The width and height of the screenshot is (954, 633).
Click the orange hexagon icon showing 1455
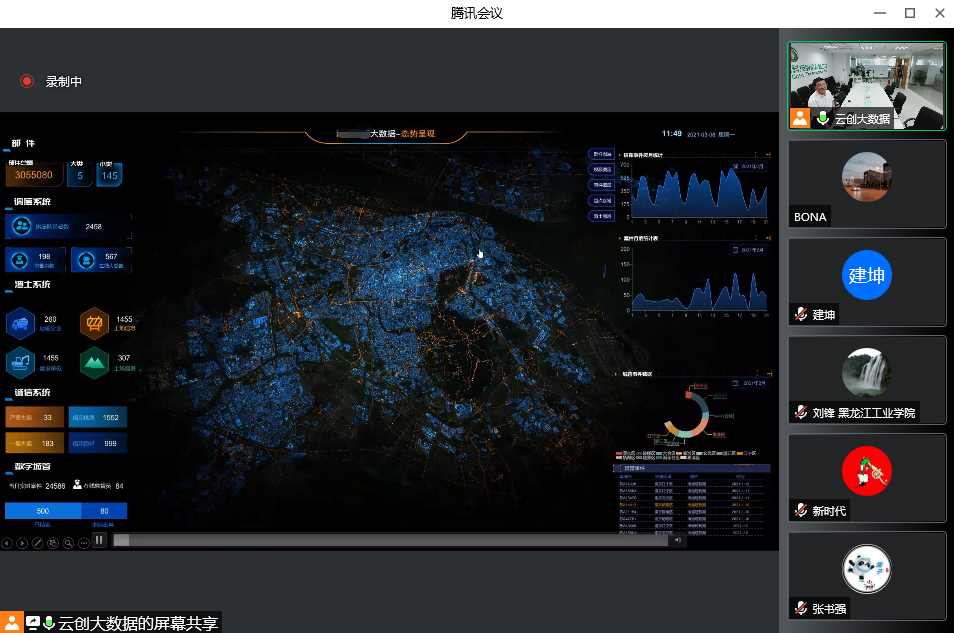(x=95, y=323)
